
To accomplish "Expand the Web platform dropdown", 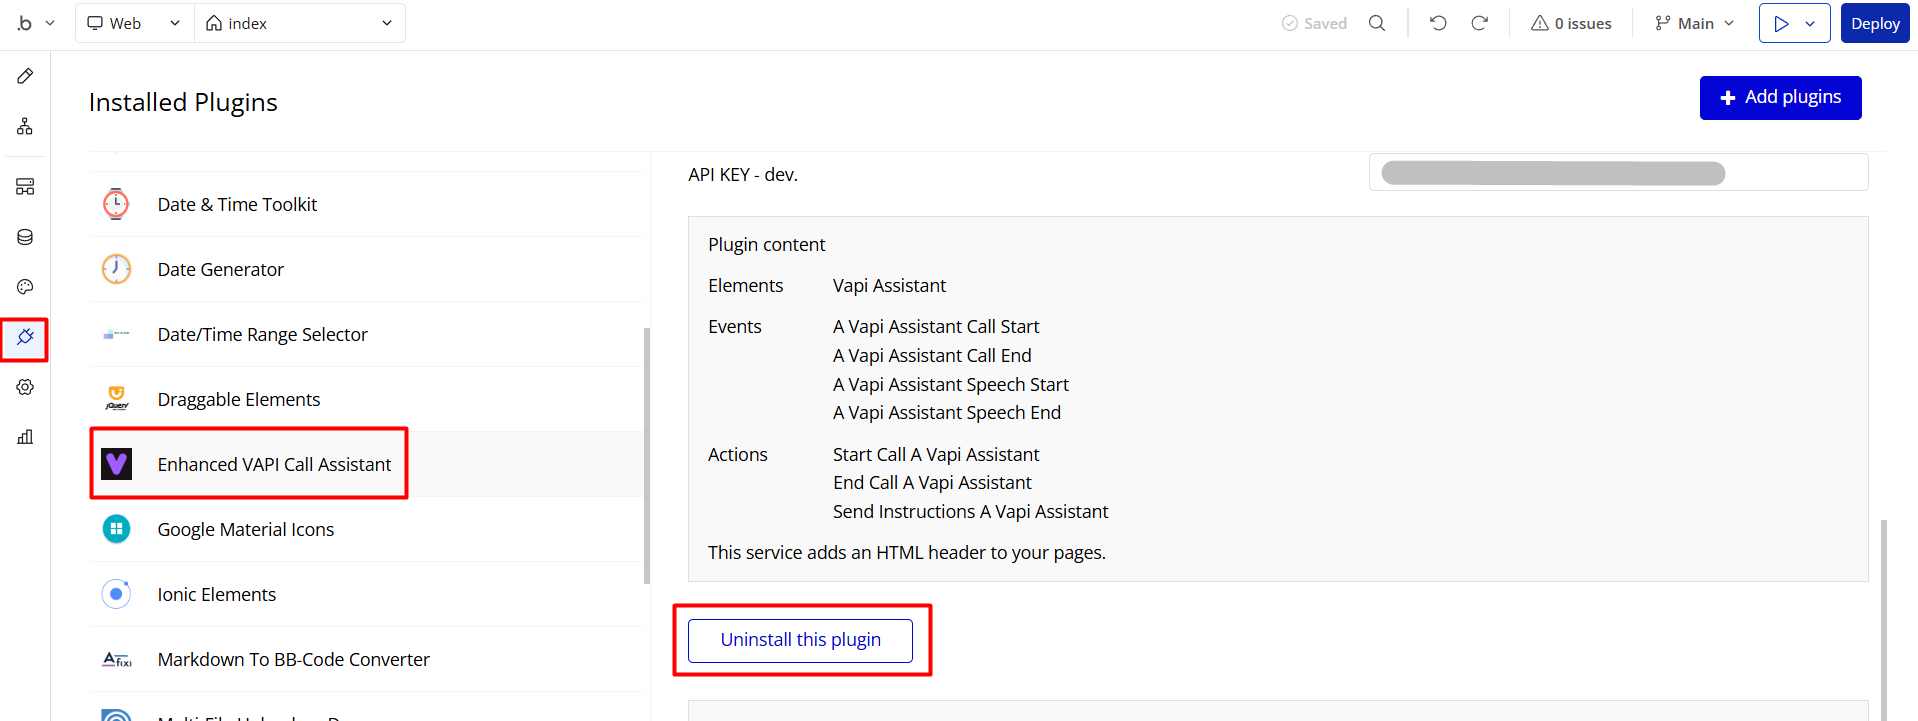I will [x=134, y=23].
